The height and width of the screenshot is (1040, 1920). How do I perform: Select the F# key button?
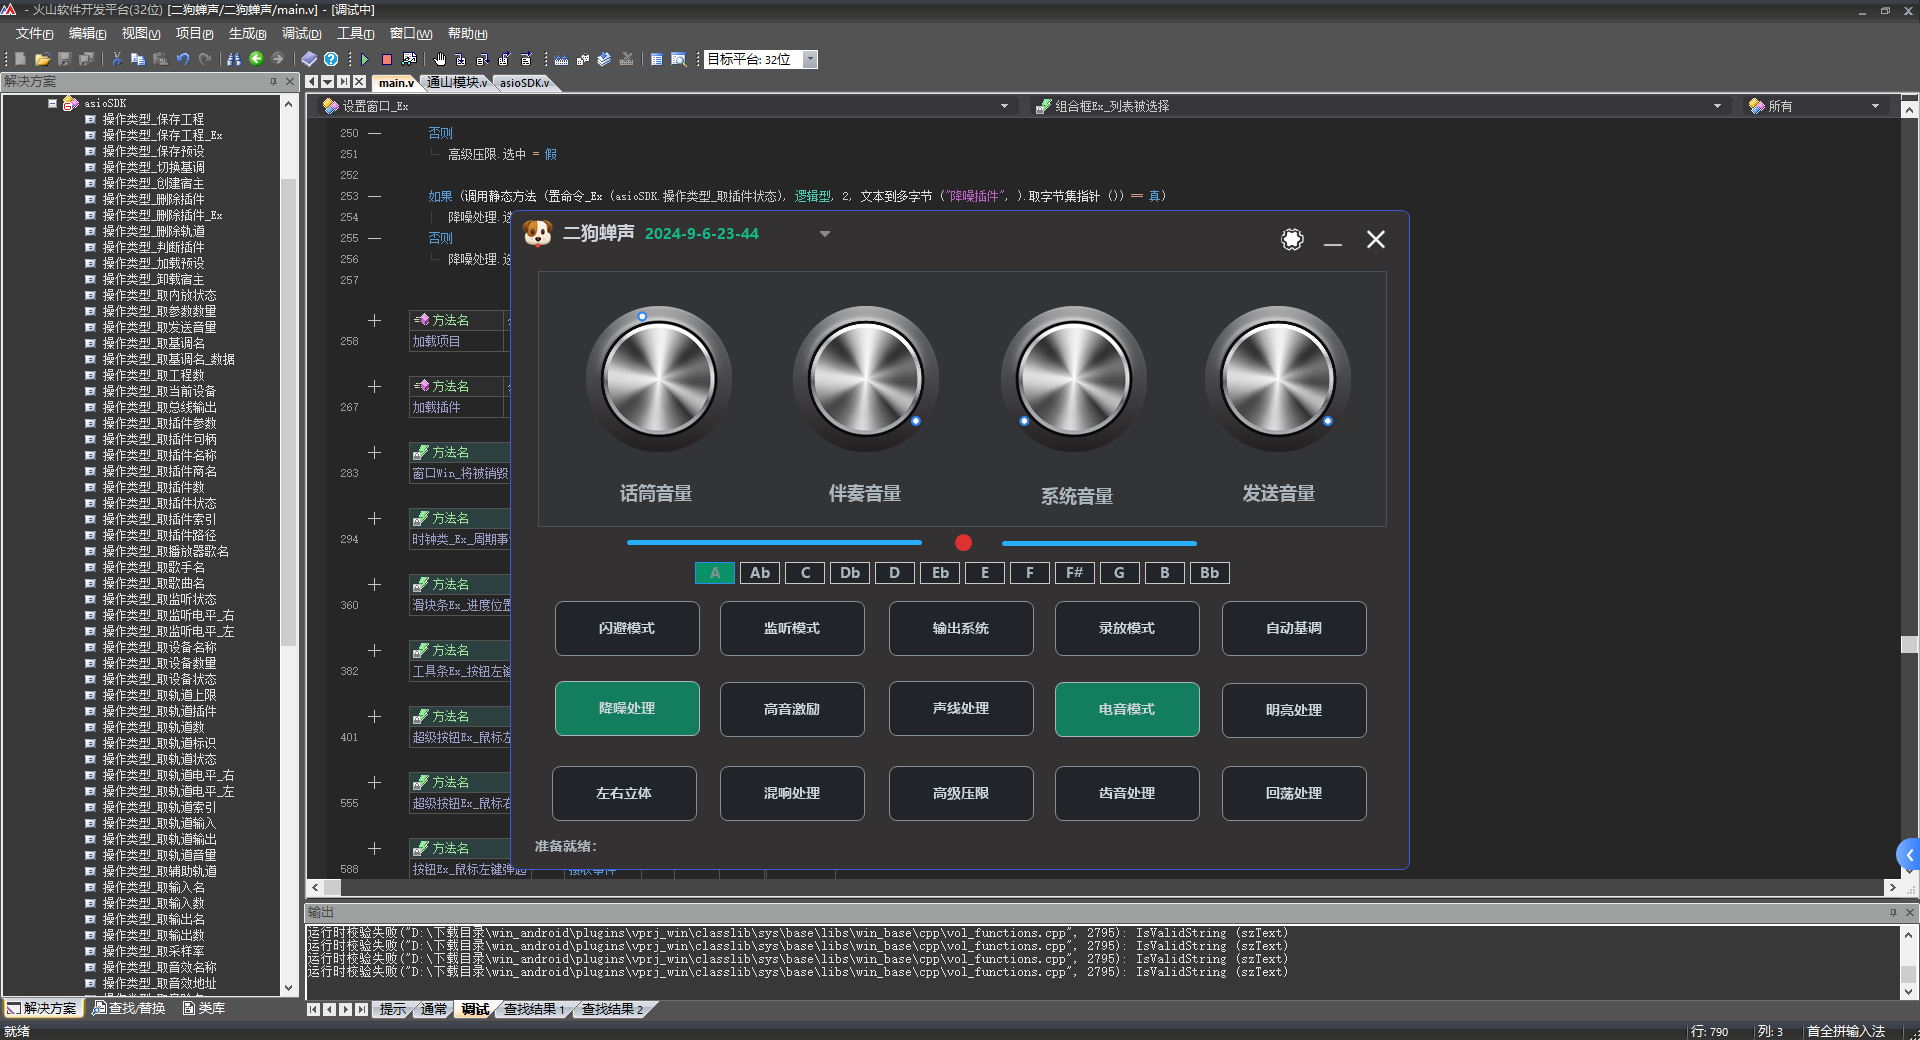click(x=1074, y=573)
